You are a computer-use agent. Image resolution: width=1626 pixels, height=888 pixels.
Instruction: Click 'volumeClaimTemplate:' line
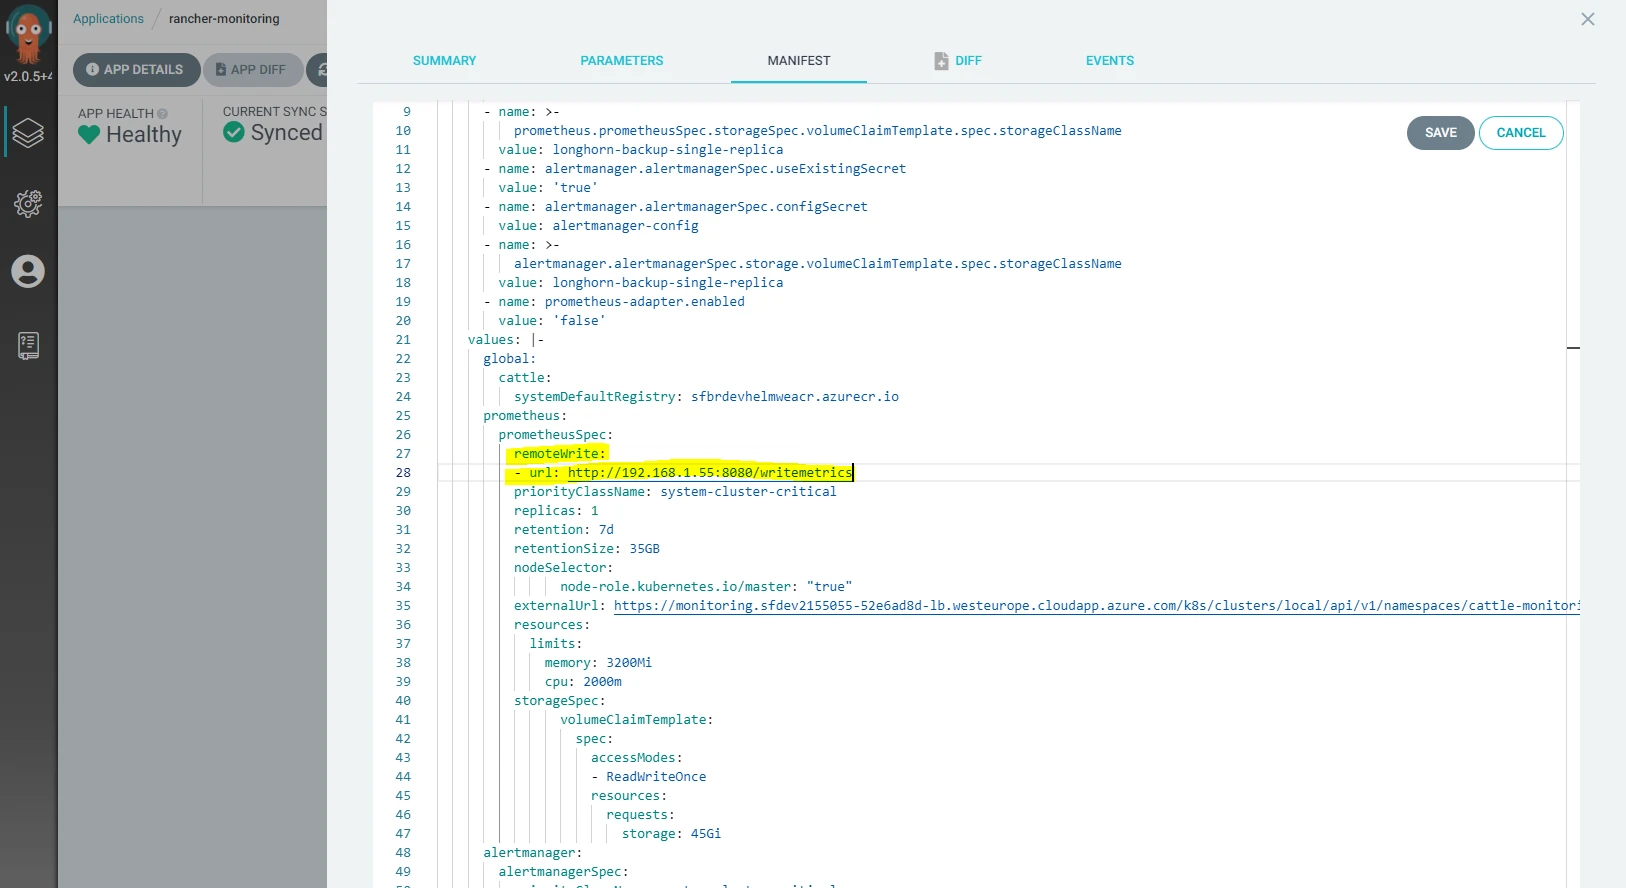click(637, 720)
